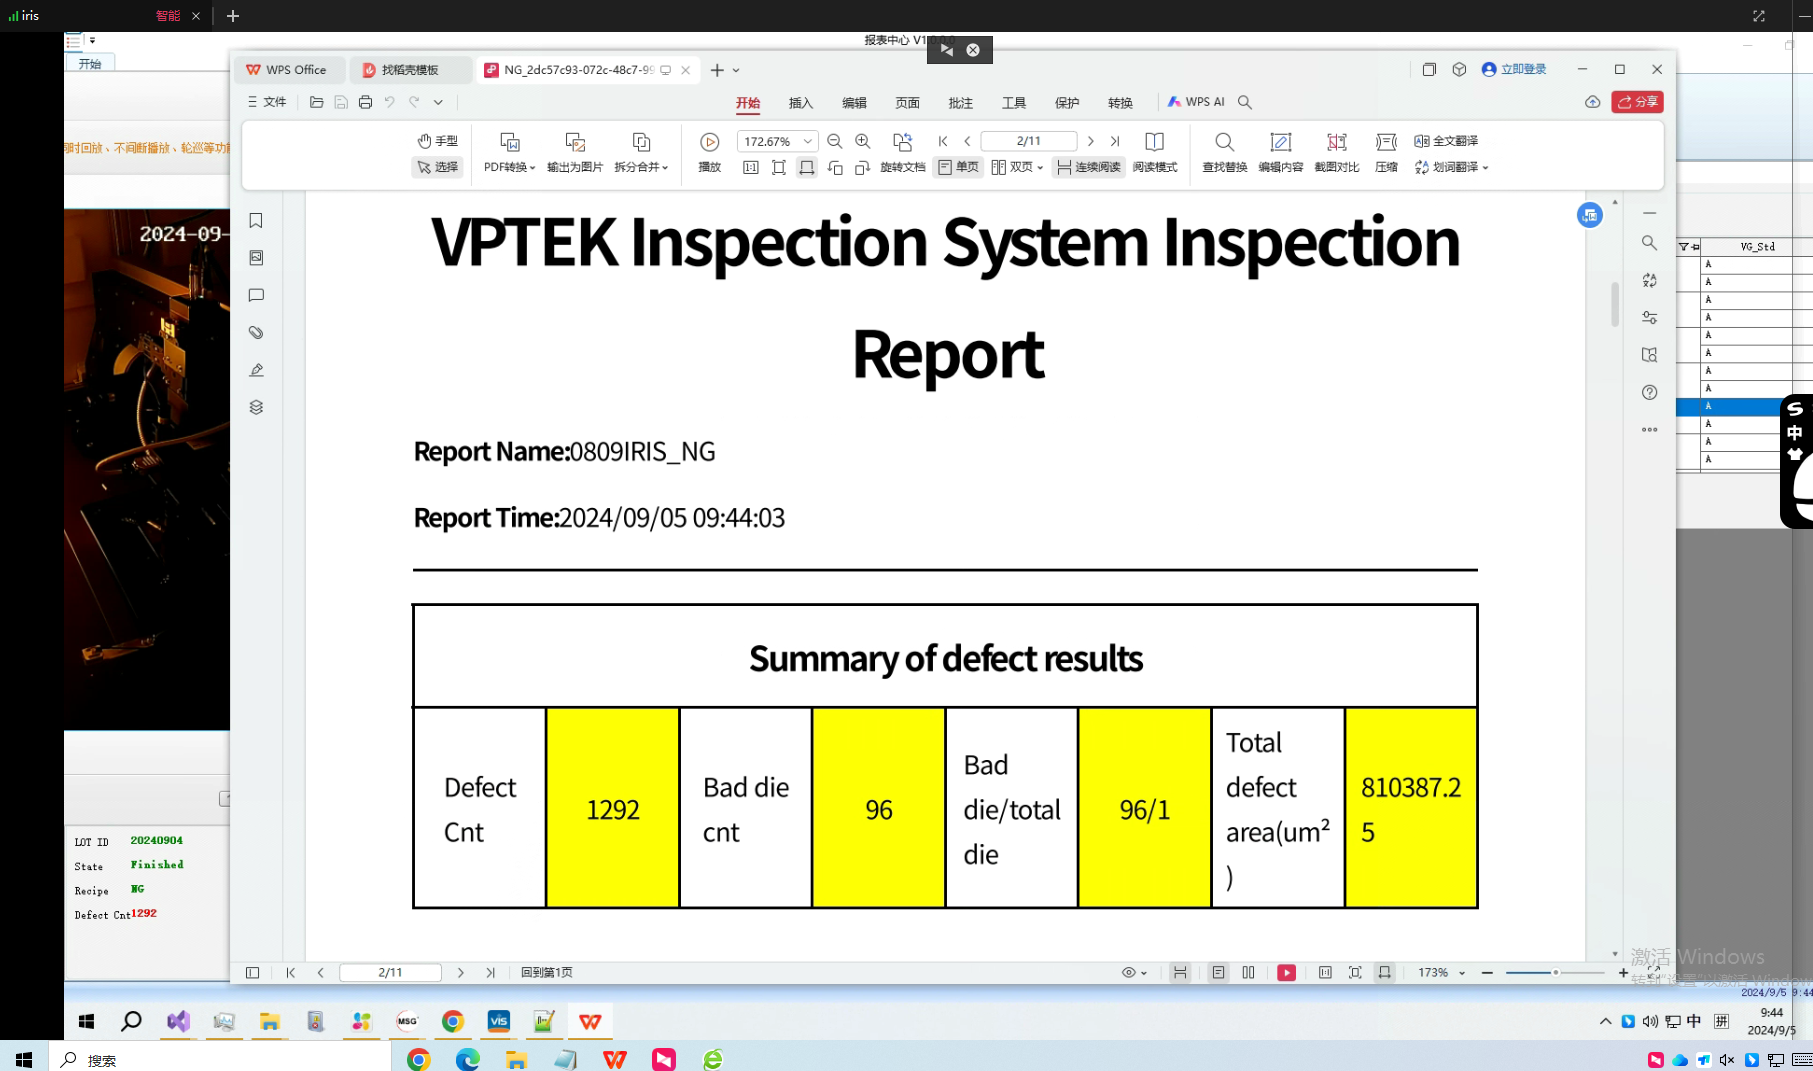This screenshot has width=1813, height=1071.
Task: Expand the PDF convert dropdown
Action: point(509,167)
